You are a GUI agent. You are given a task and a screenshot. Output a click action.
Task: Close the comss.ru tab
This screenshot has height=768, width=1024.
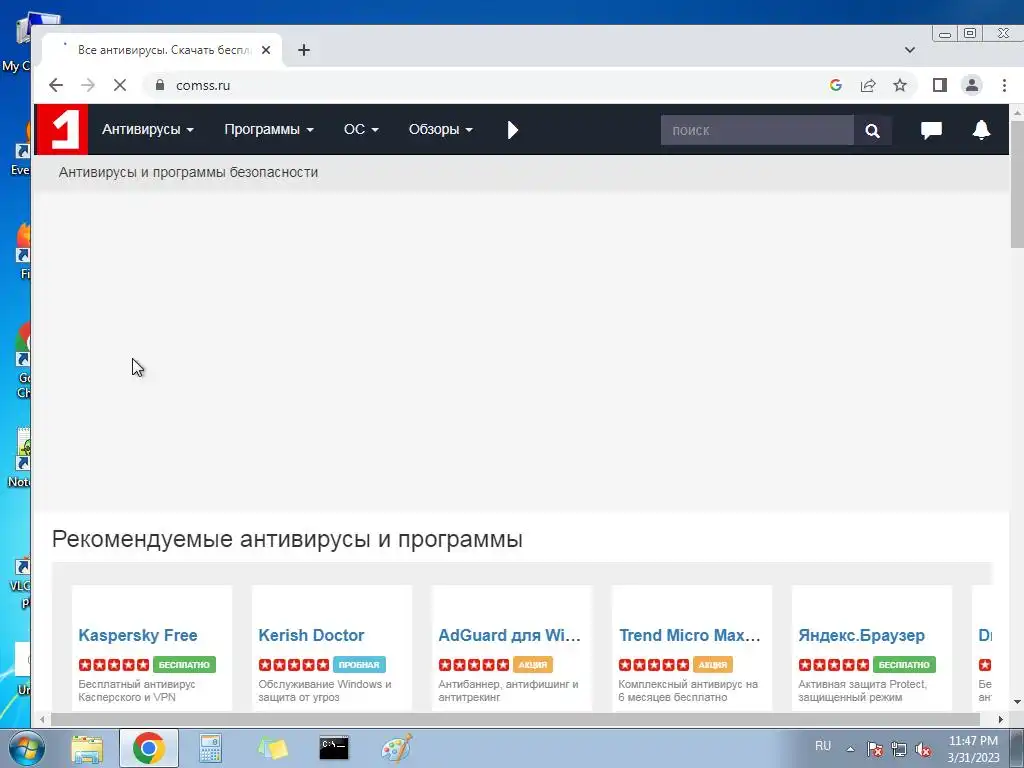coord(266,50)
